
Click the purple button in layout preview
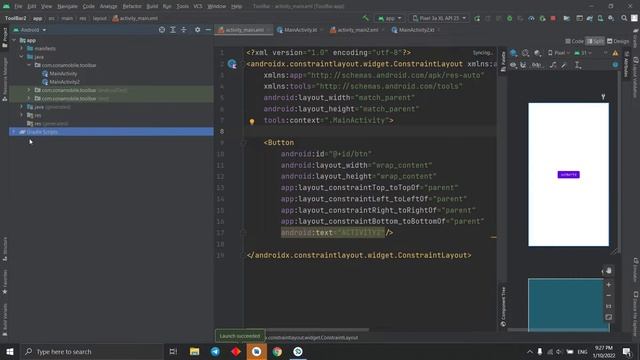coord(569,175)
